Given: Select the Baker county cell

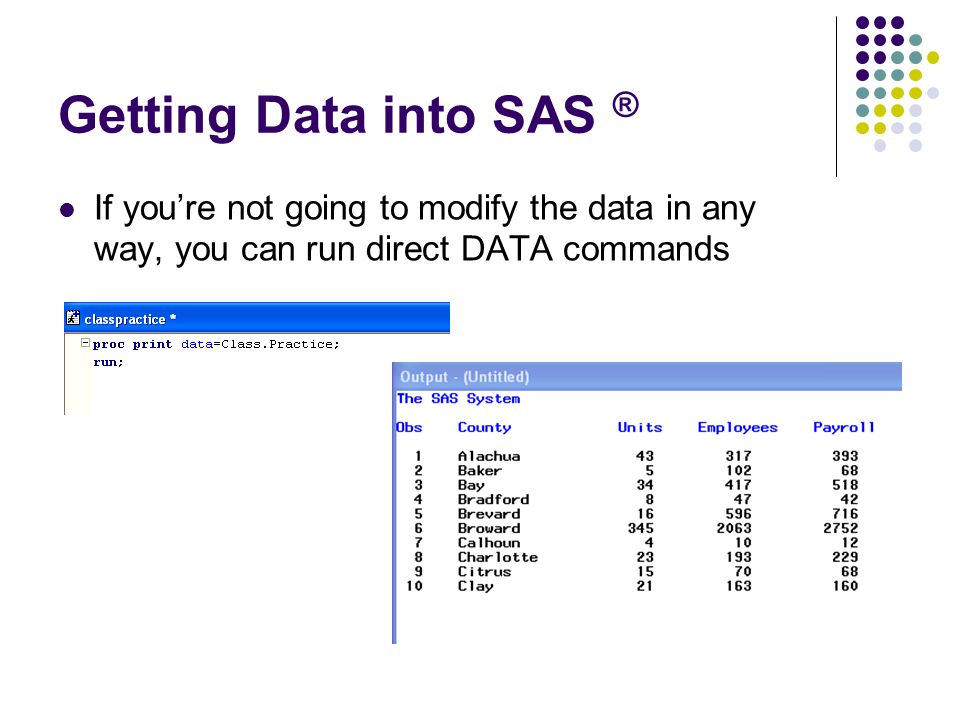Looking at the screenshot, I should pyautogui.click(x=480, y=471).
